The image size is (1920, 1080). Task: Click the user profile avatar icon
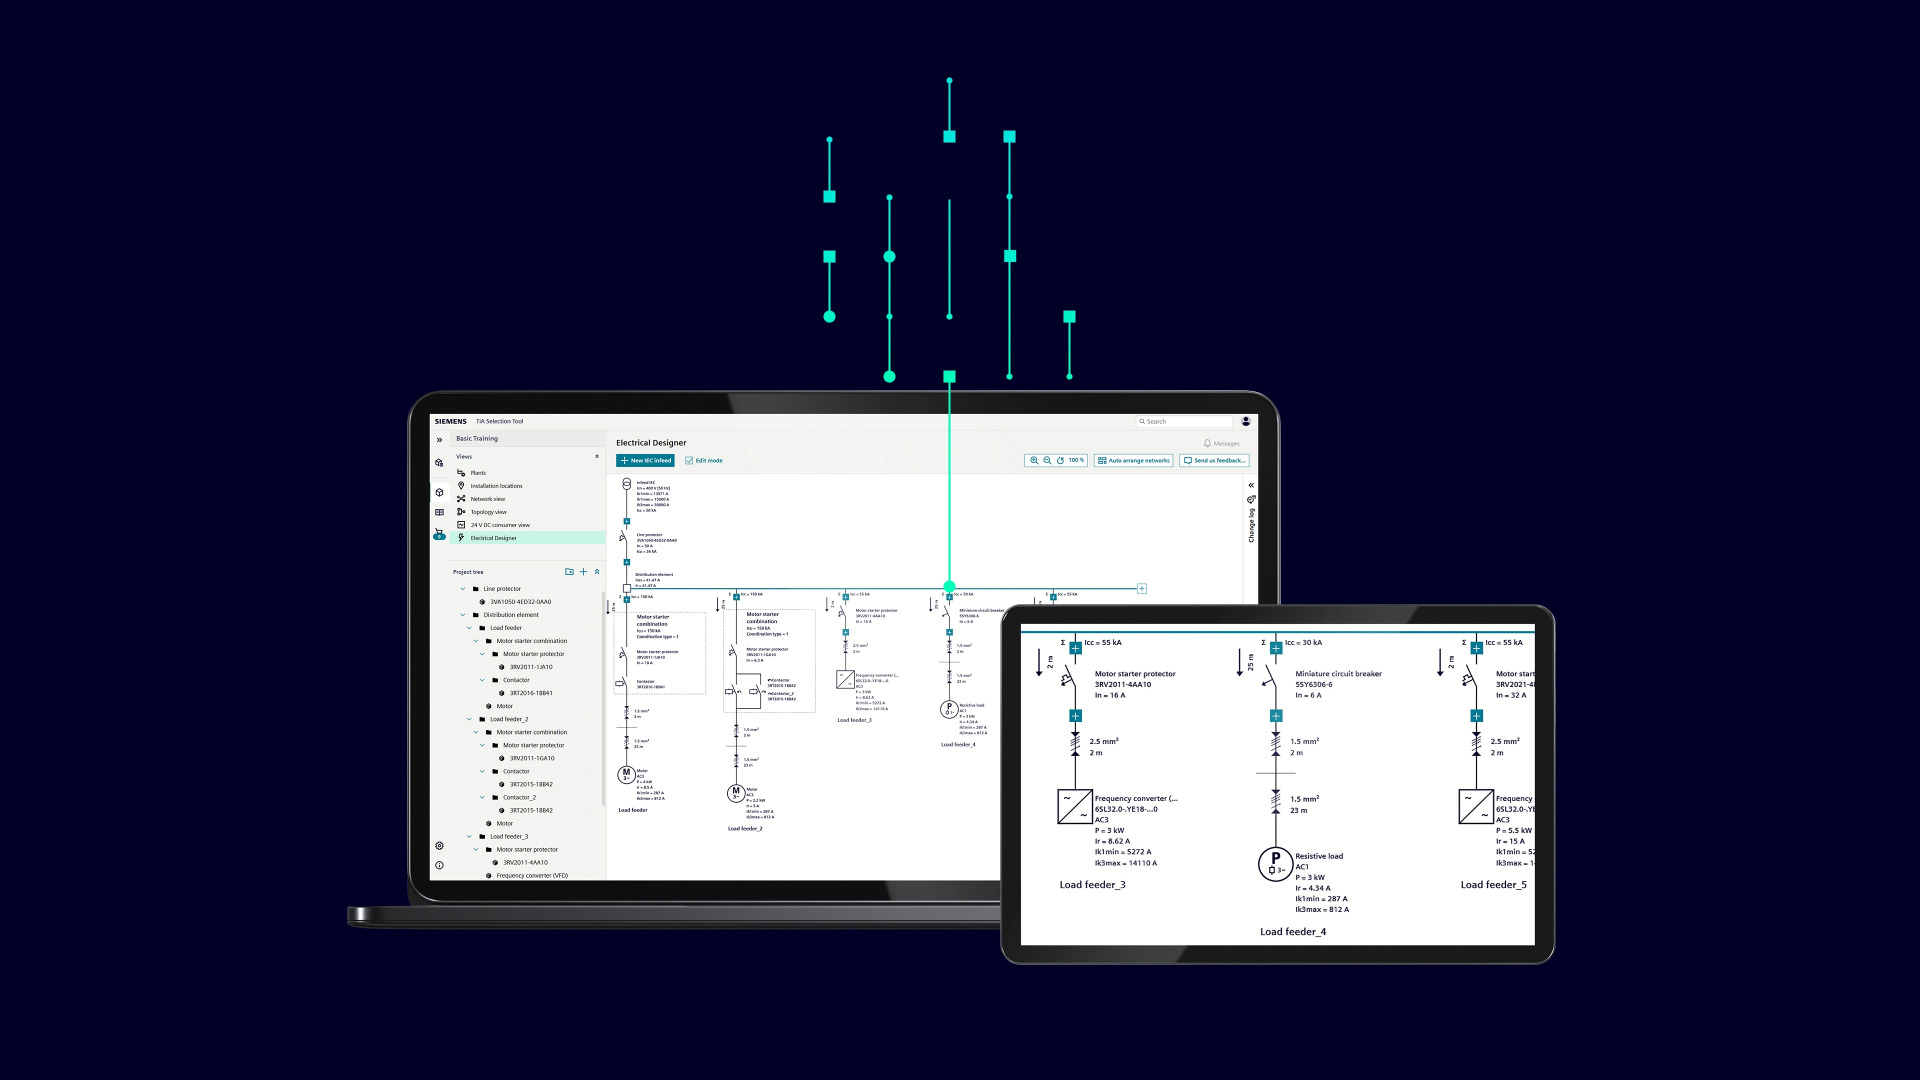click(x=1246, y=421)
